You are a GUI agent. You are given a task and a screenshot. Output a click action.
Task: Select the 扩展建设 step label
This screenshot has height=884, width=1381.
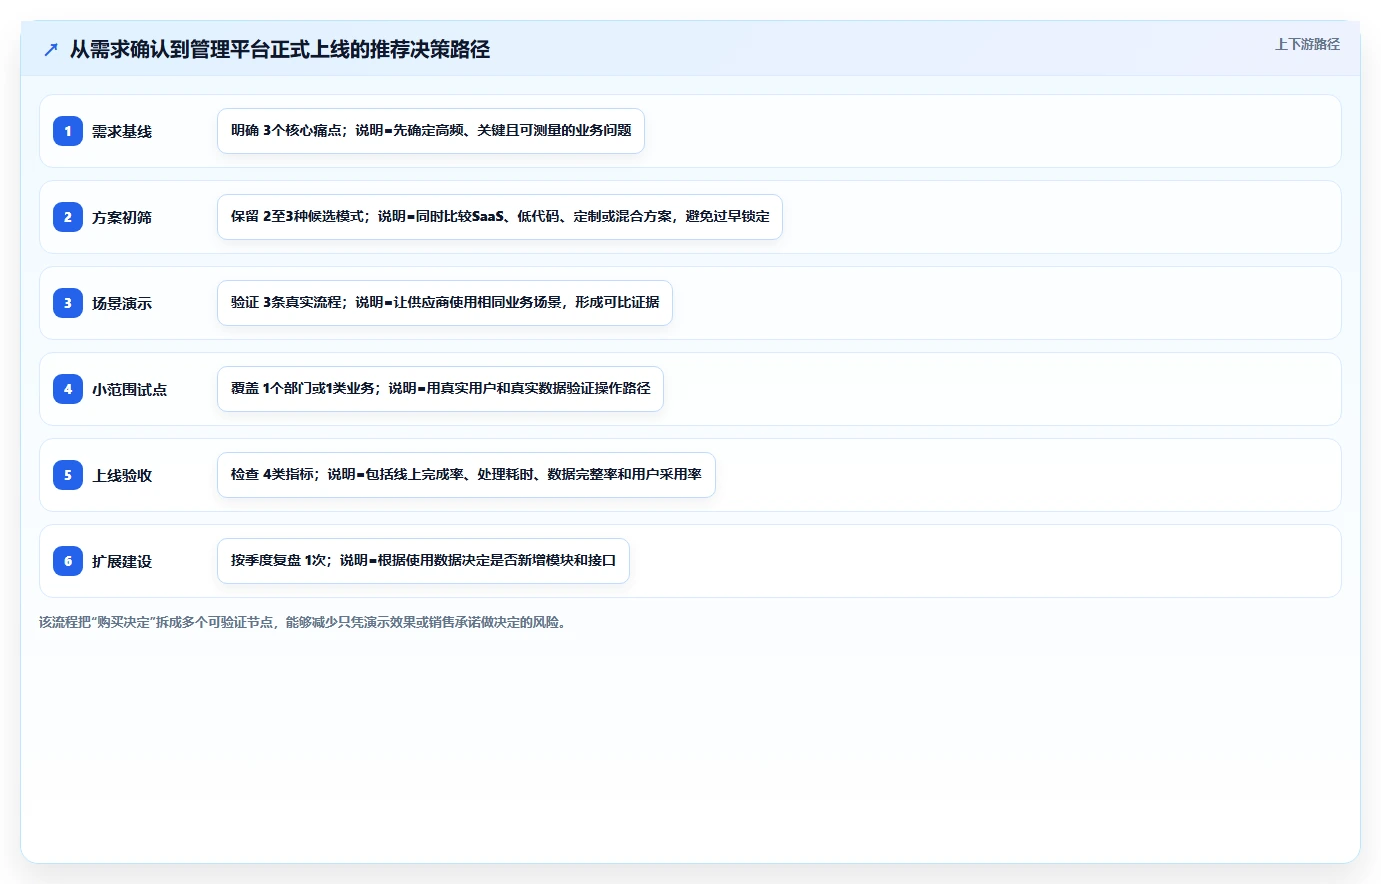[122, 561]
